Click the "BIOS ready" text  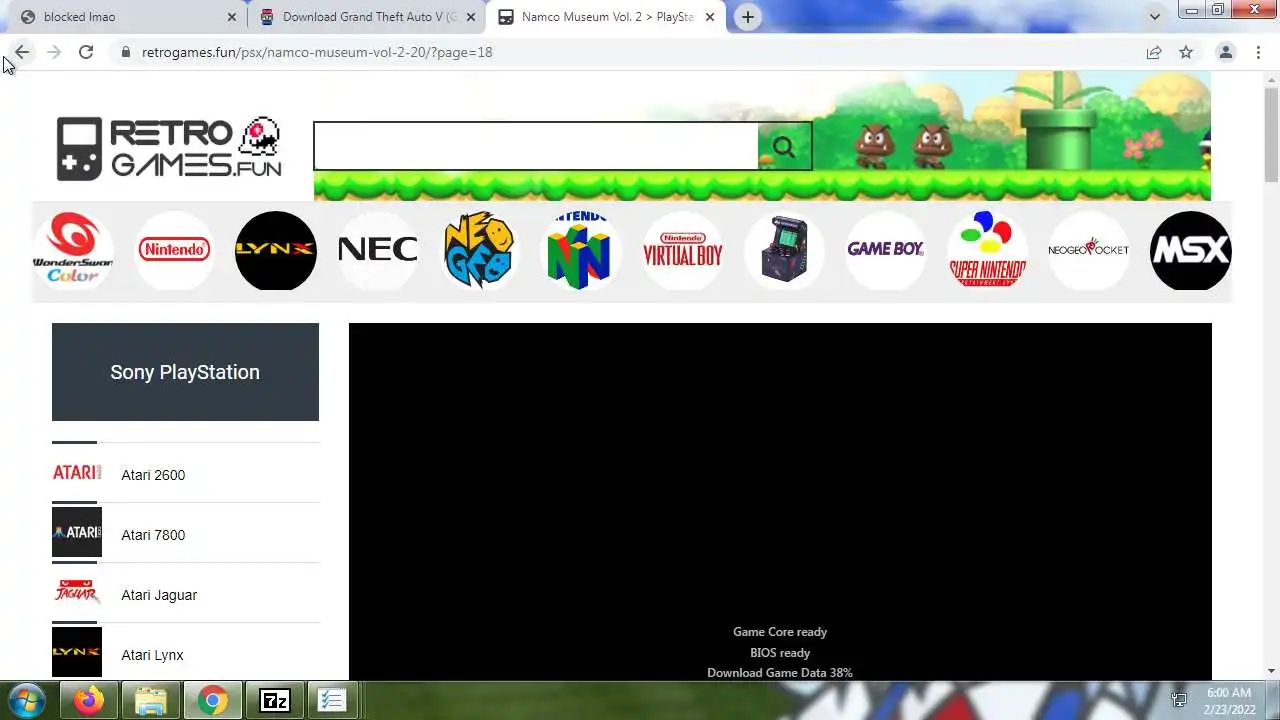(x=780, y=653)
